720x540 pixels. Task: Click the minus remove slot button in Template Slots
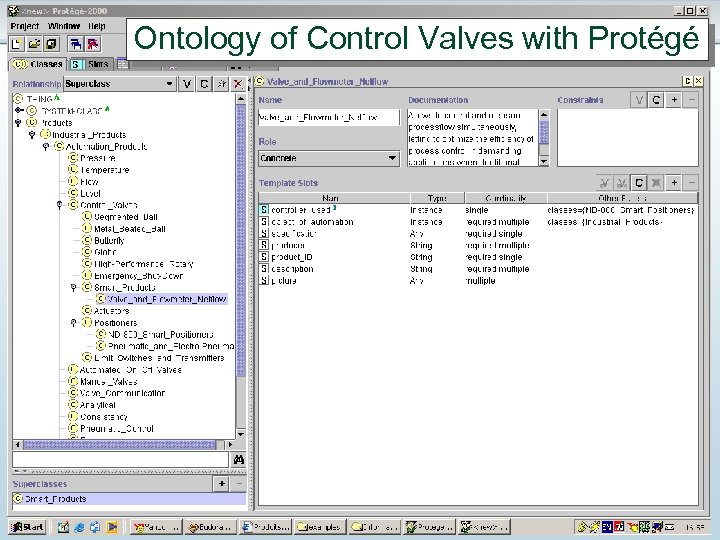692,183
